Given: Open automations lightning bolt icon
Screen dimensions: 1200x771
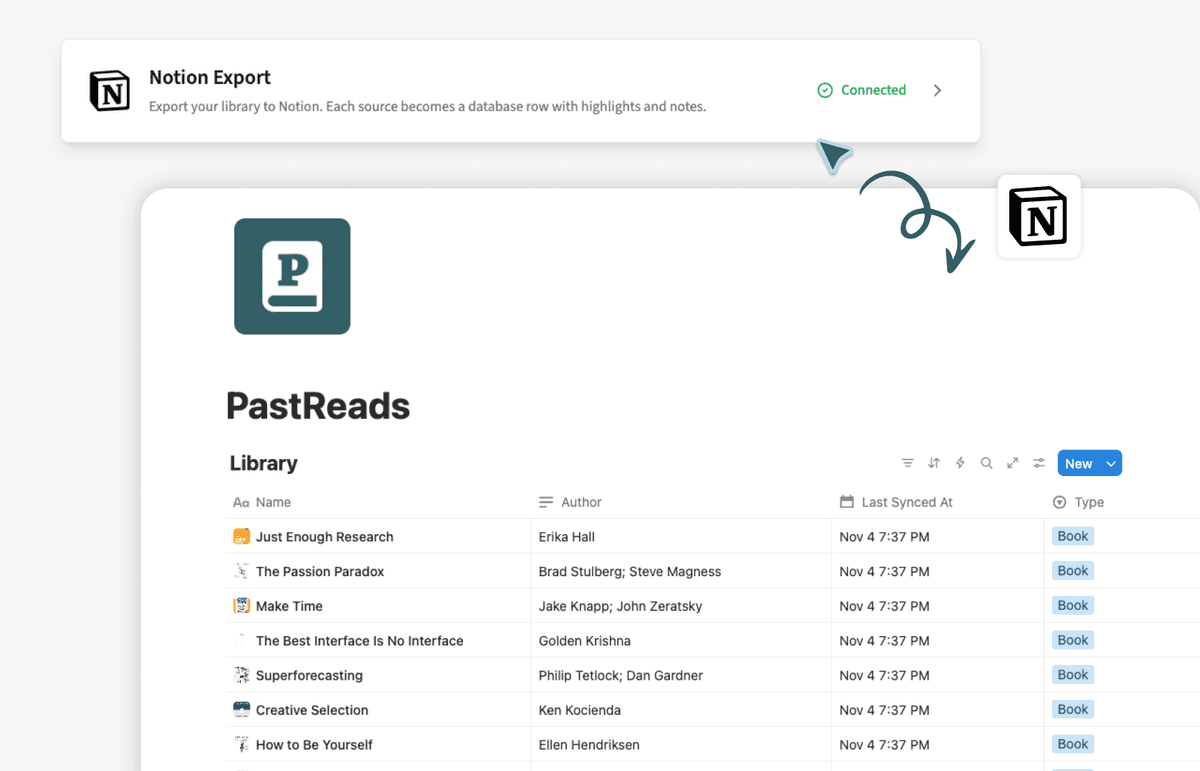Looking at the screenshot, I should click(x=960, y=463).
